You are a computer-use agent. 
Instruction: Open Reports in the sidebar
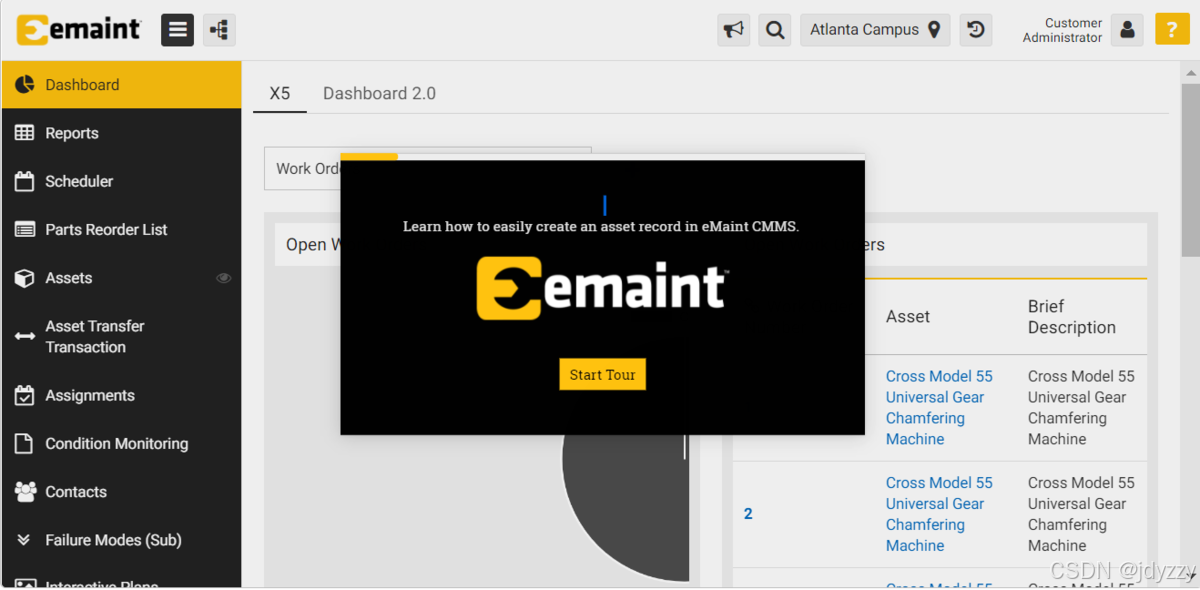[121, 133]
